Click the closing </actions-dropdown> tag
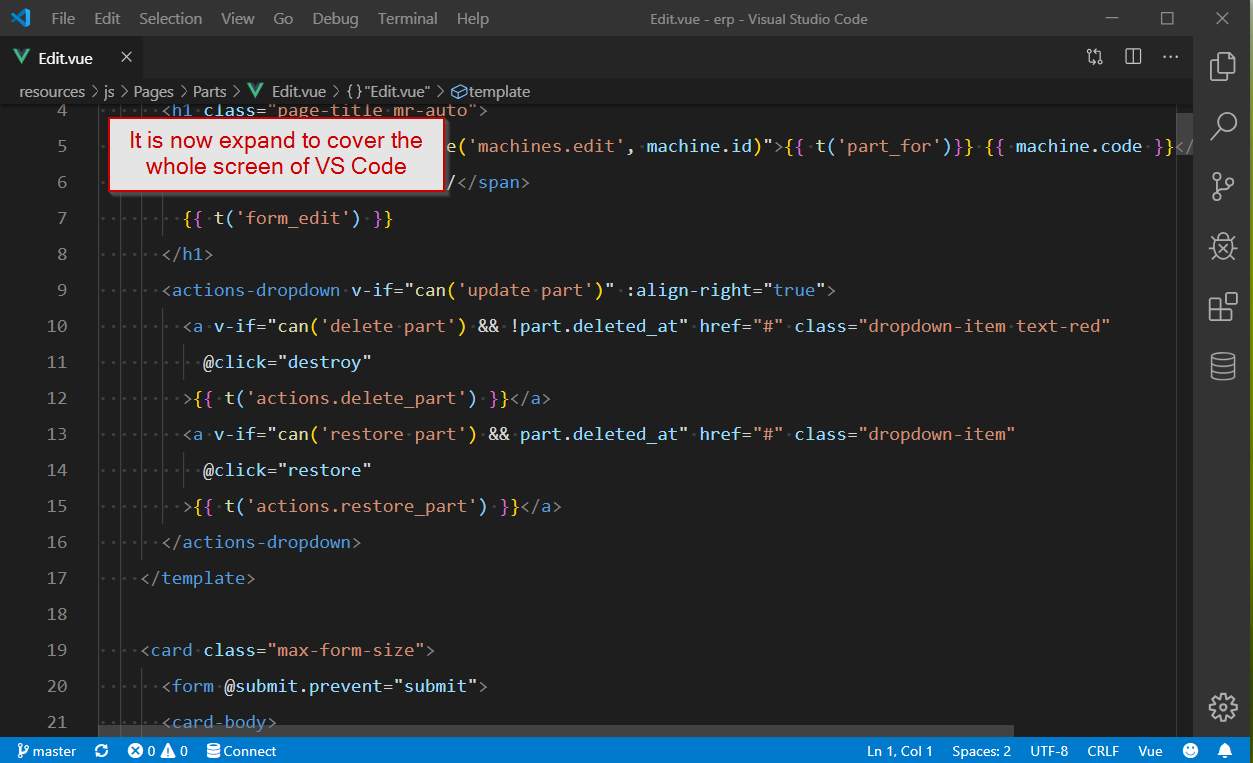 point(261,542)
